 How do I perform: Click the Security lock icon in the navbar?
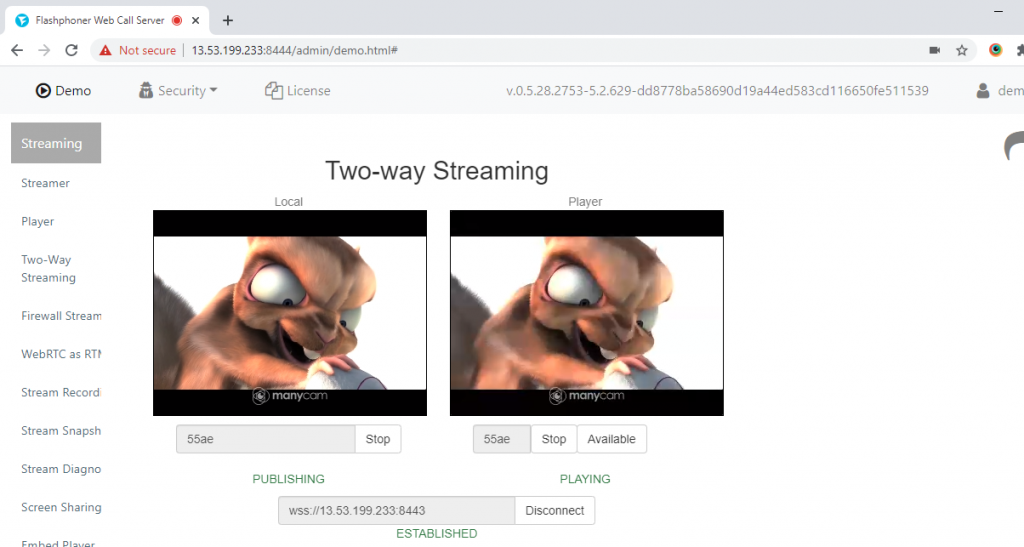coord(146,91)
